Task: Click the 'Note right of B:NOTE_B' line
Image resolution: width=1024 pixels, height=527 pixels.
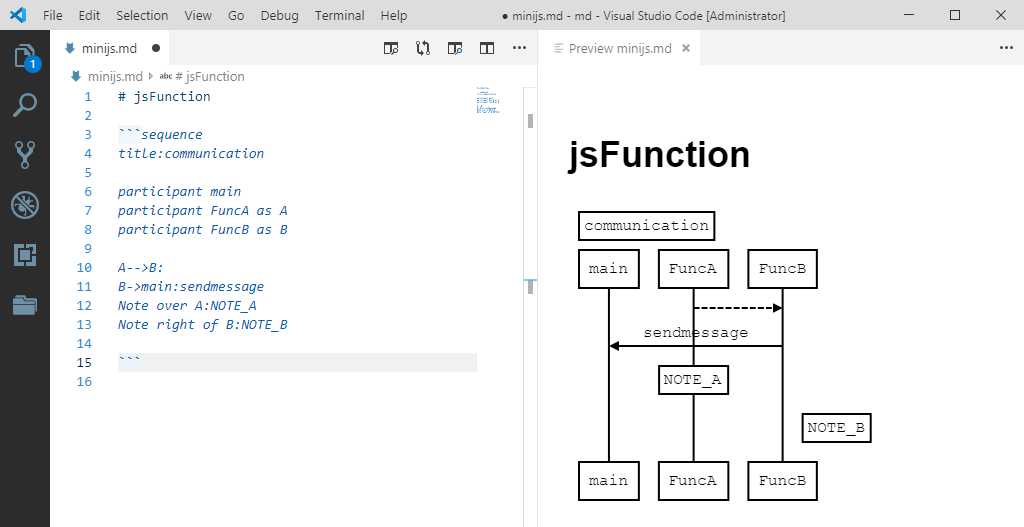Action: pyautogui.click(x=203, y=325)
